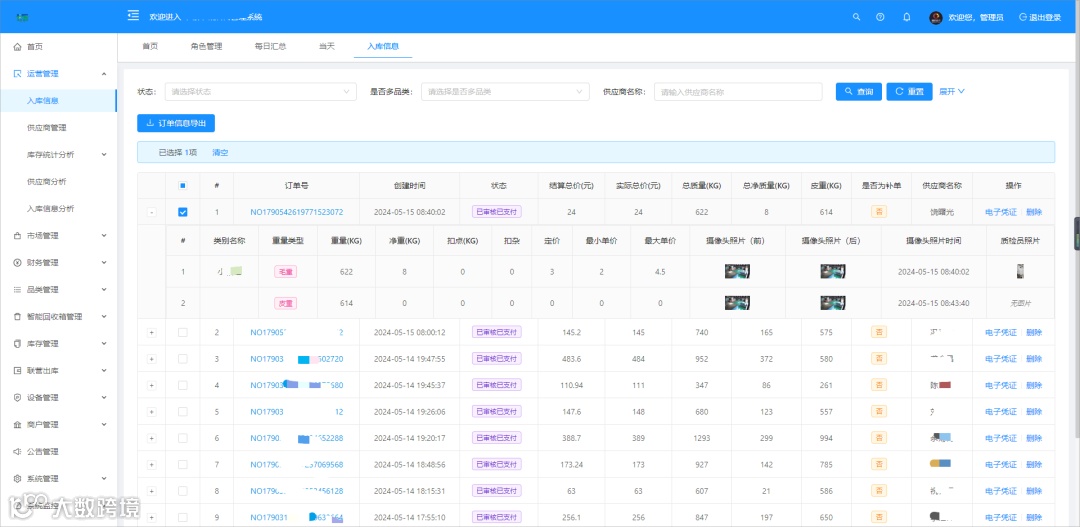The width and height of the screenshot is (1080, 527).
Task: Expand more filters with 展开
Action: pyautogui.click(x=952, y=91)
